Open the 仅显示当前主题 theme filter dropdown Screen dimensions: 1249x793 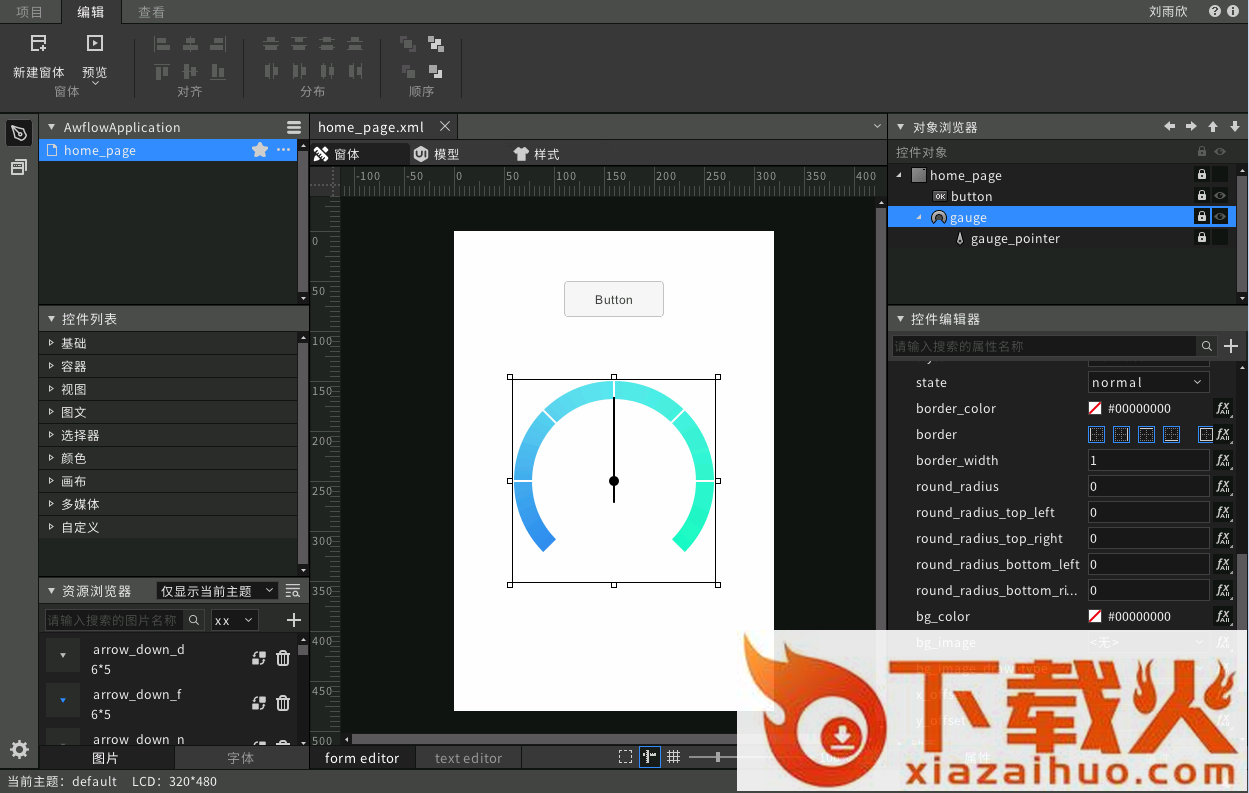217,591
